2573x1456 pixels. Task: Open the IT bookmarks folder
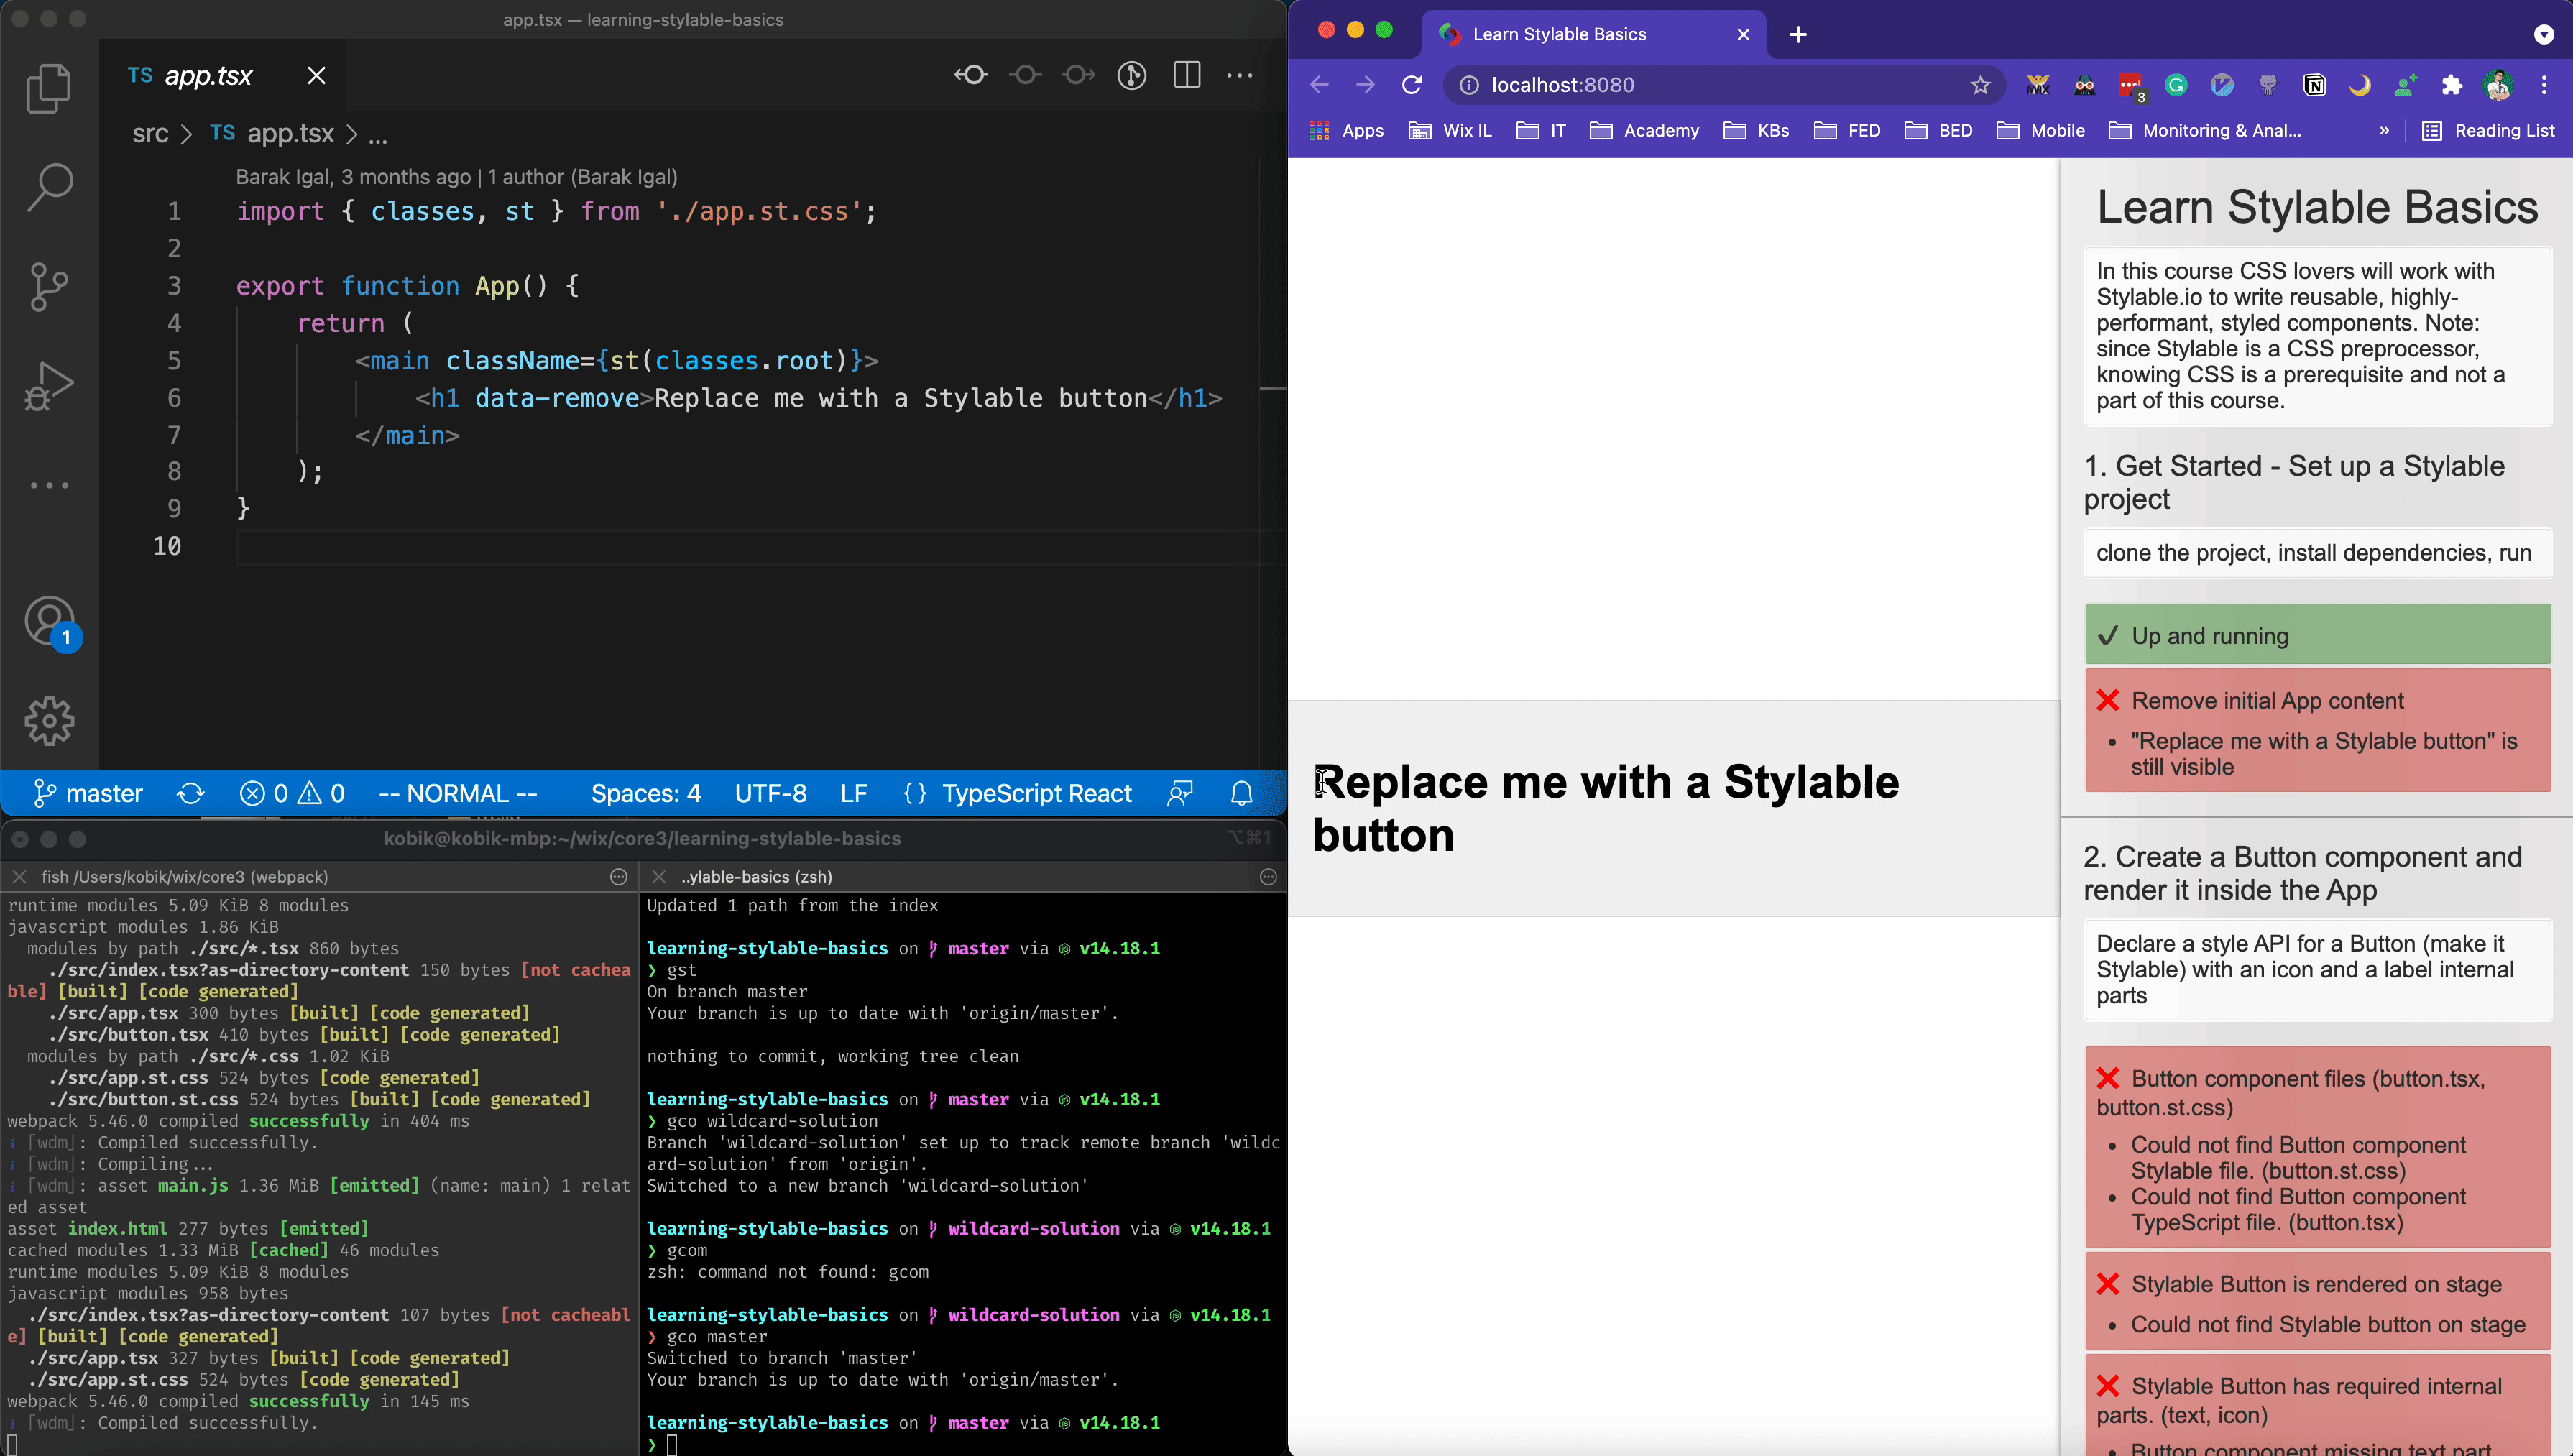[1542, 131]
